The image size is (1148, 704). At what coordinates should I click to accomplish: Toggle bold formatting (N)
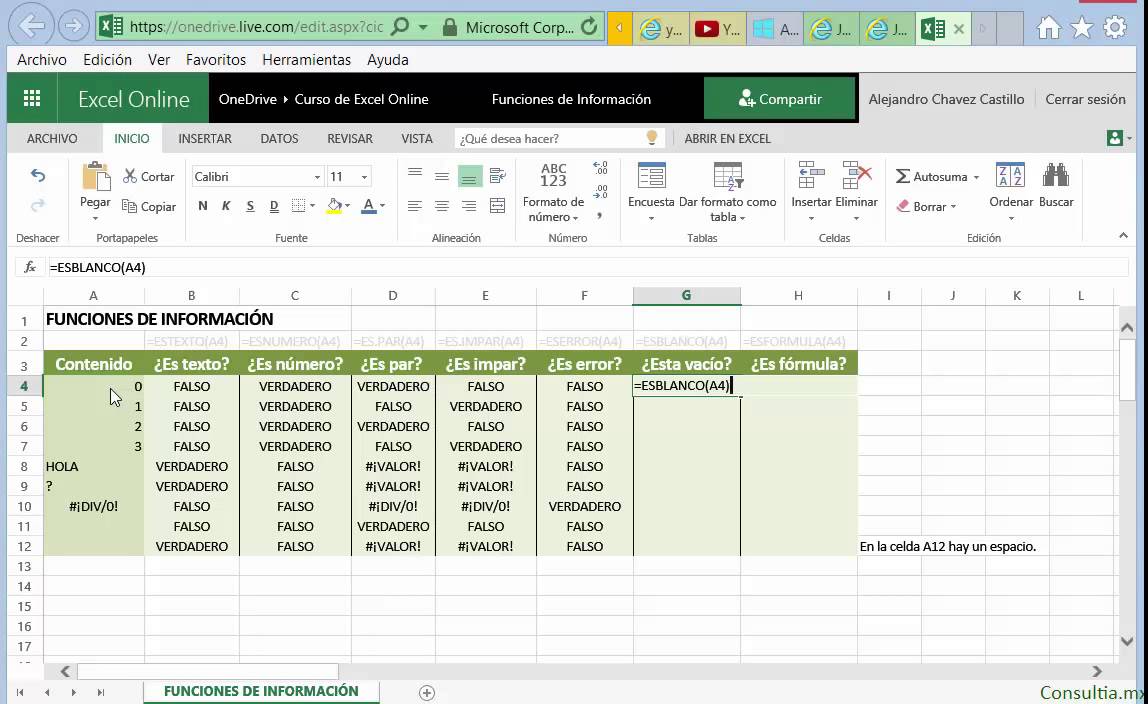coord(203,206)
